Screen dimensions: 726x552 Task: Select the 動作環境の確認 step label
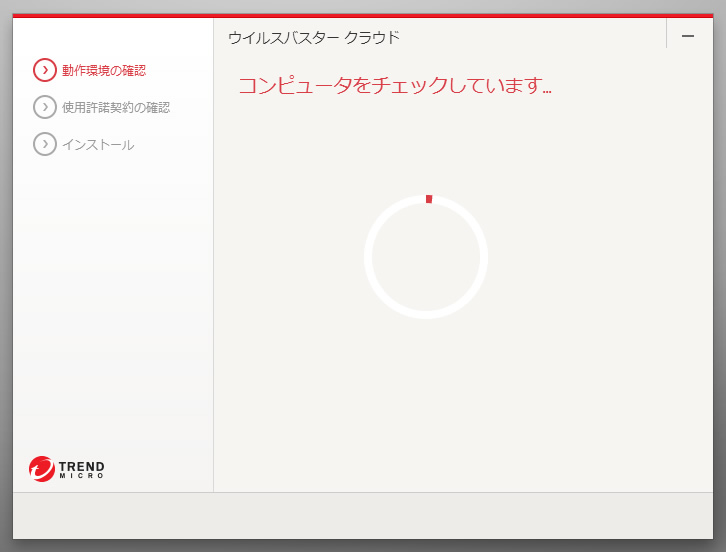(x=104, y=70)
